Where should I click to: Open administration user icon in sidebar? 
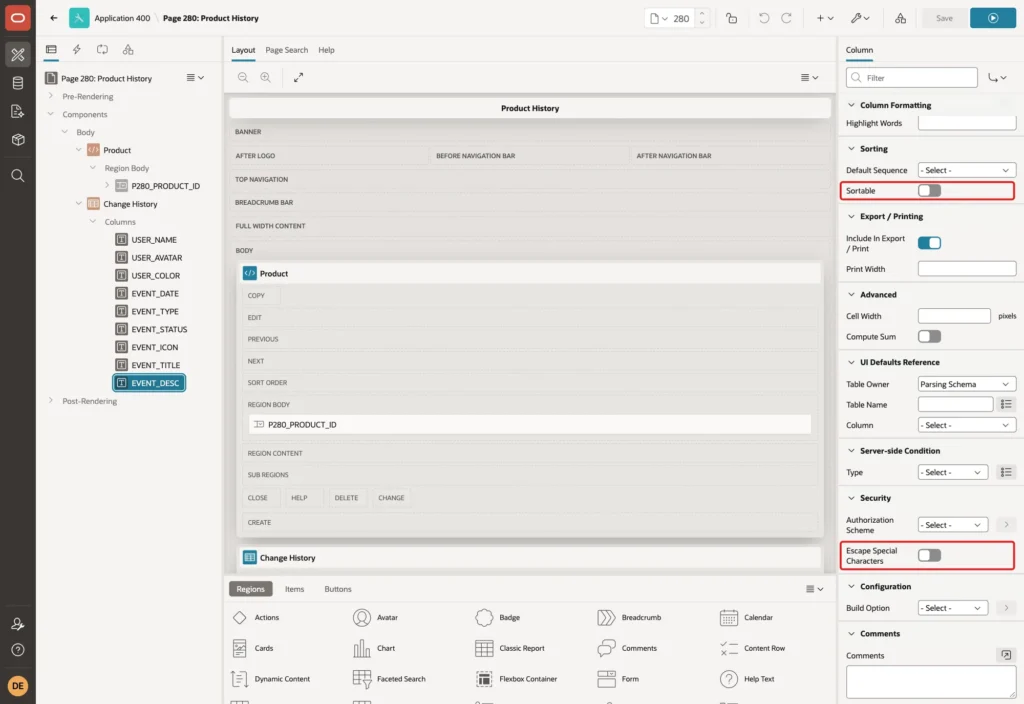tap(18, 624)
